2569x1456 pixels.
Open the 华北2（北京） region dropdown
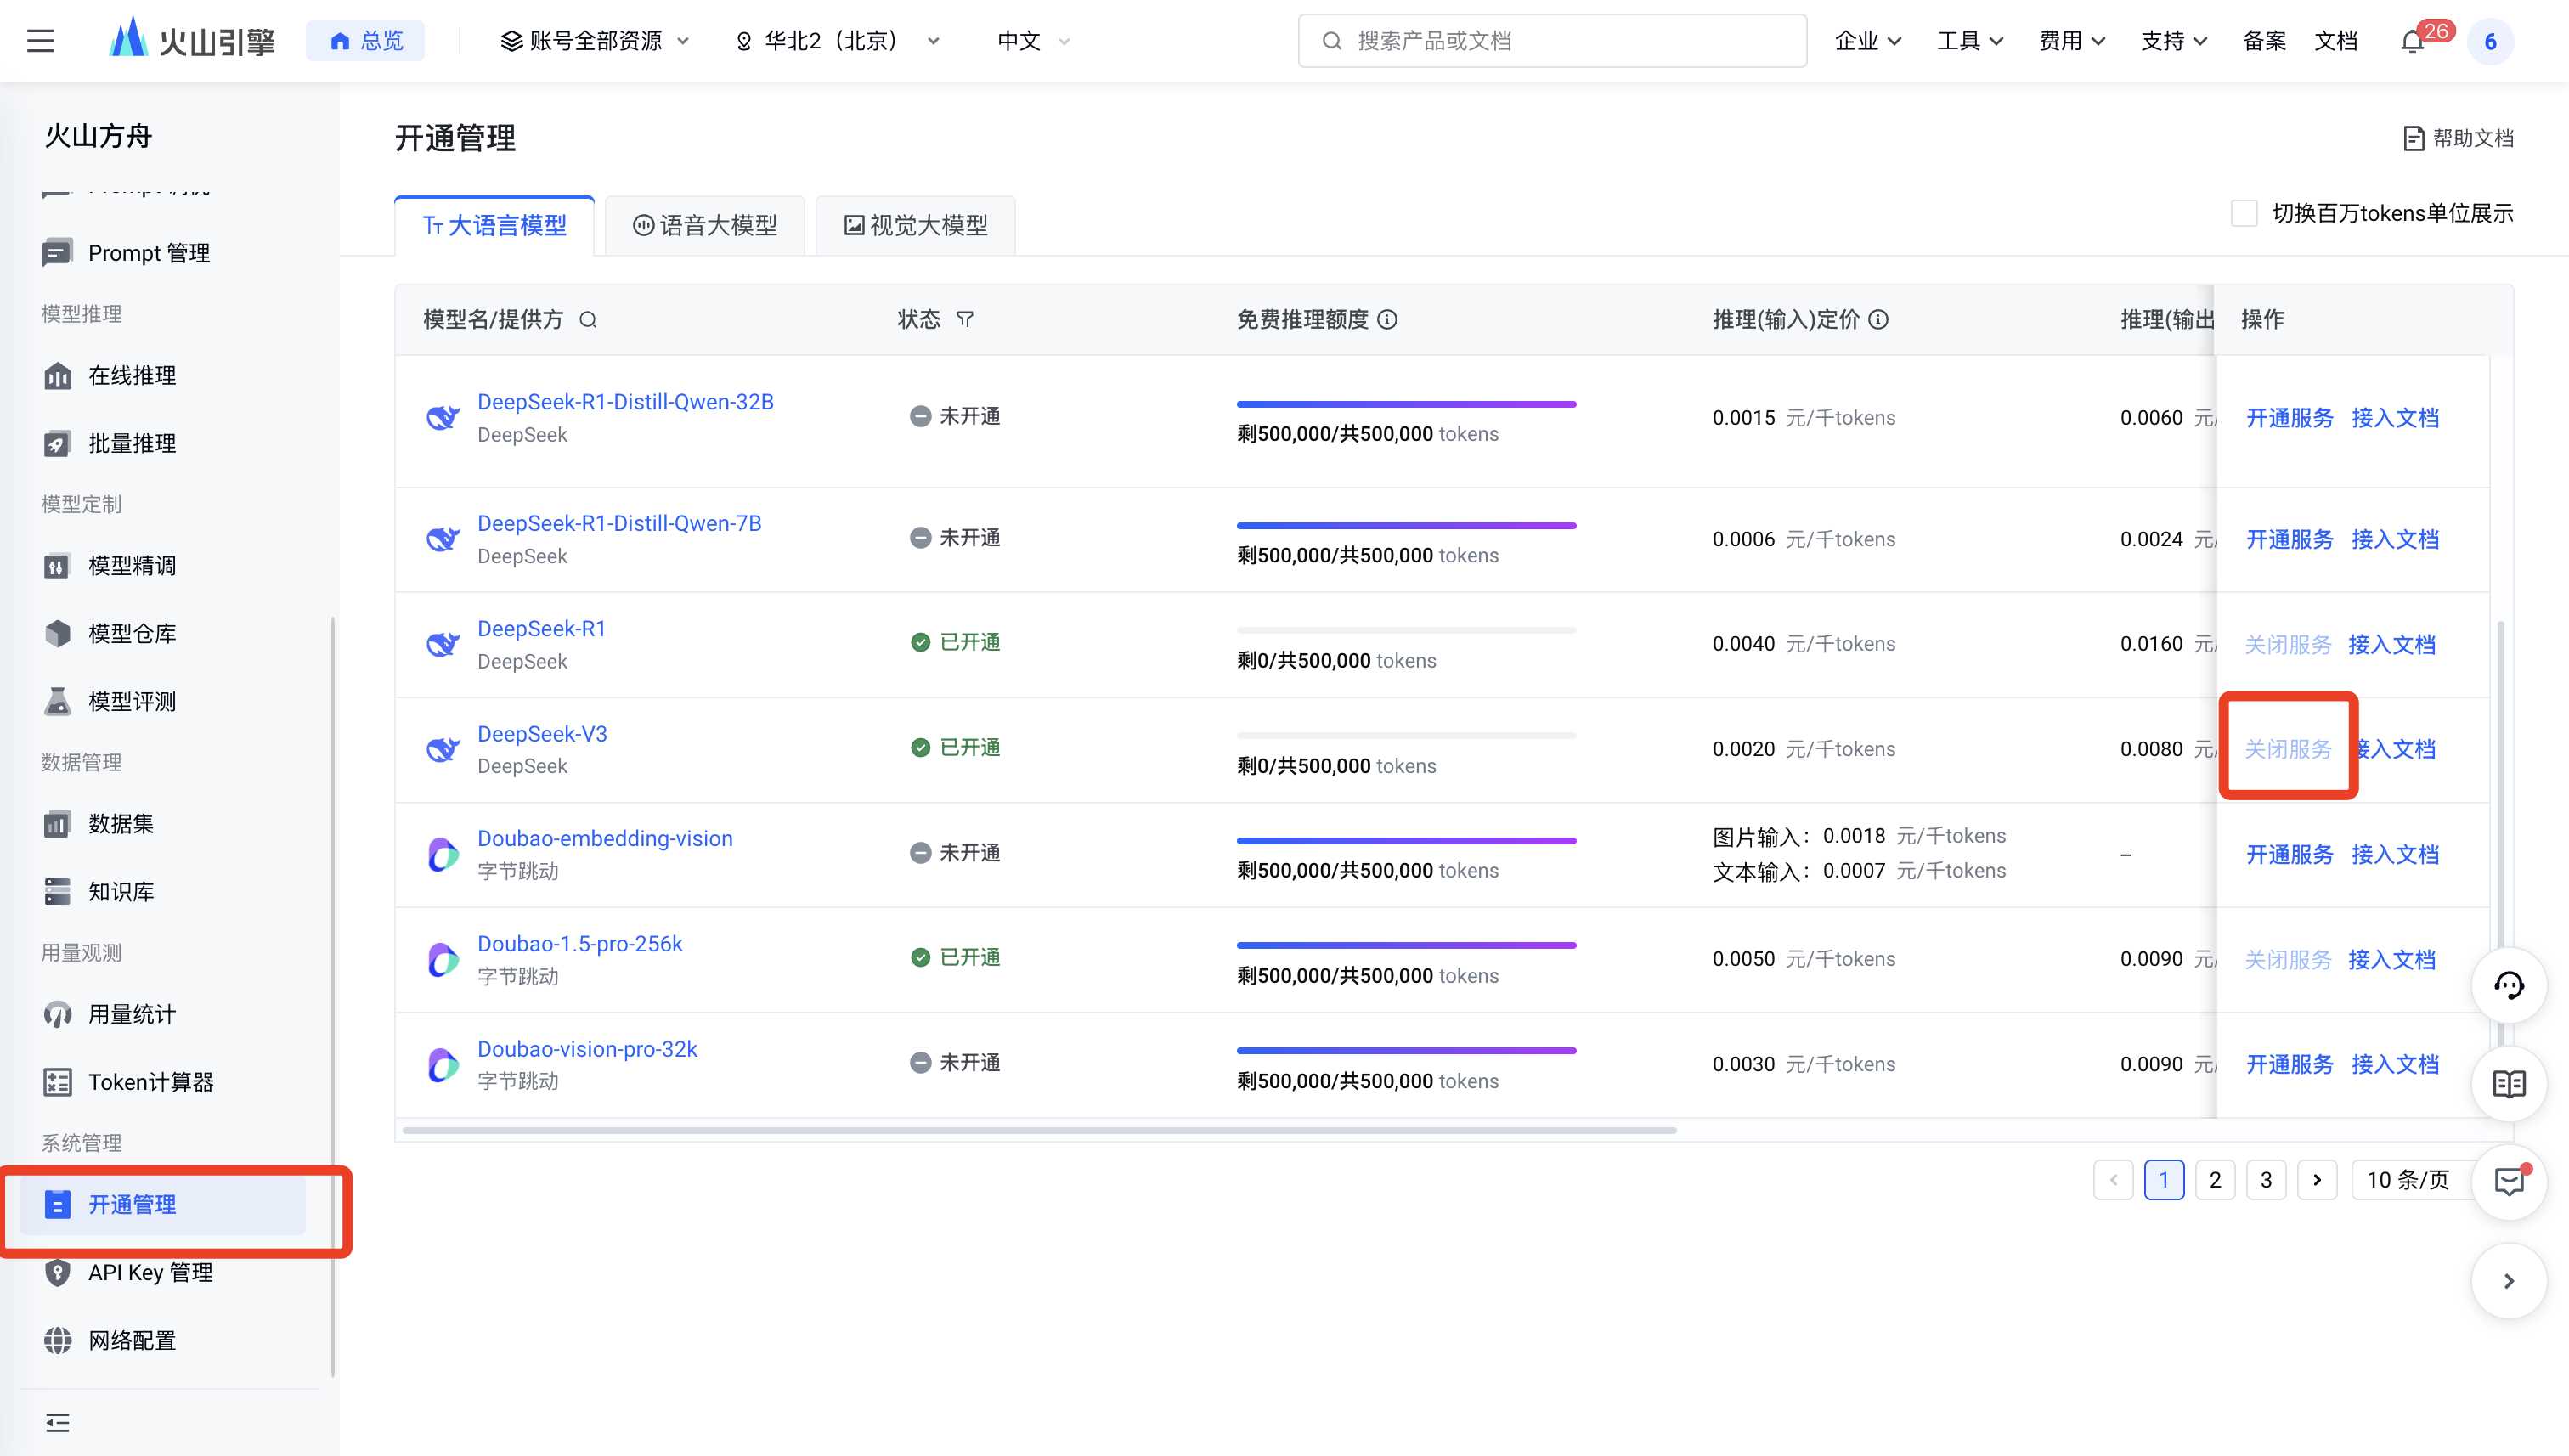[x=838, y=41]
